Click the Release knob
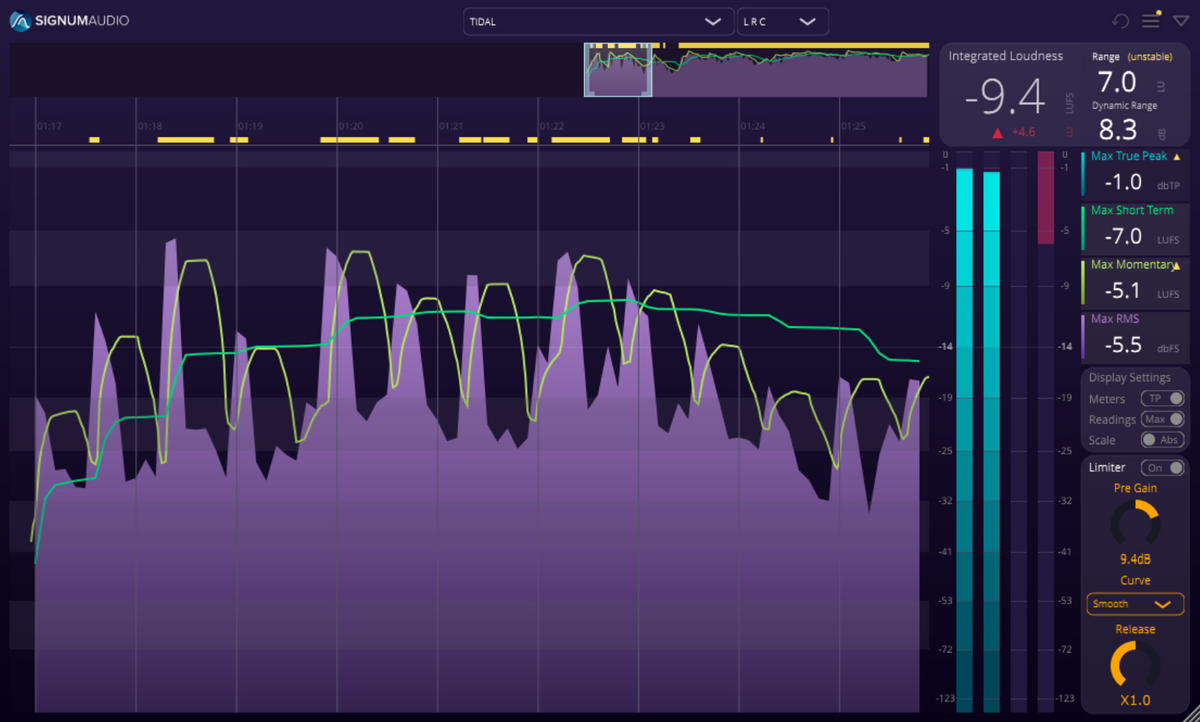 pos(1135,664)
